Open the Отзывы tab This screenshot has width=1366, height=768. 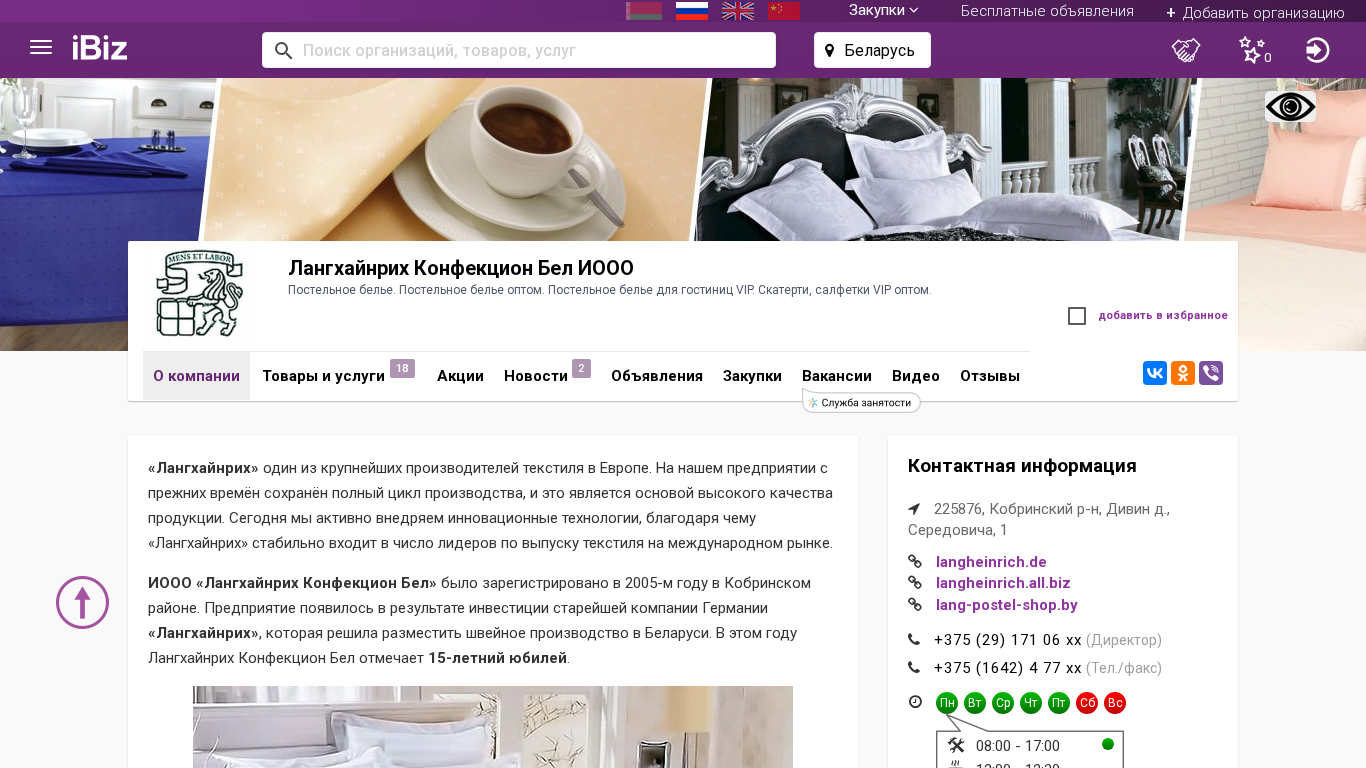pyautogui.click(x=990, y=376)
